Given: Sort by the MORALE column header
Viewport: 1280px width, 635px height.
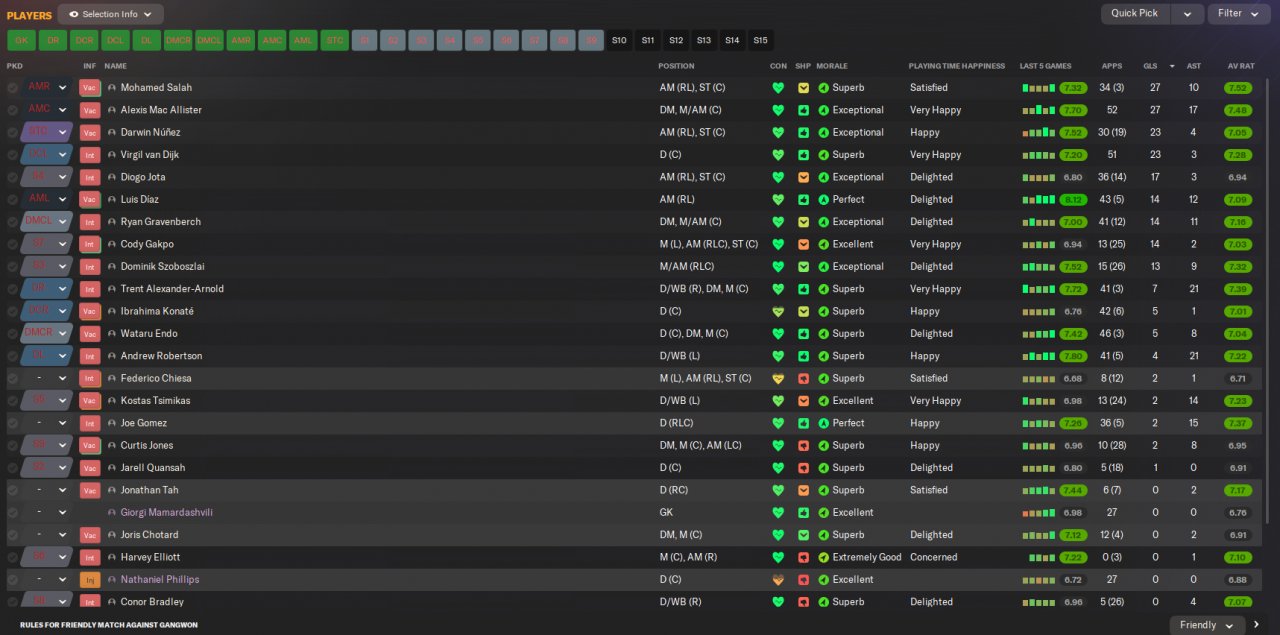Looking at the screenshot, I should point(832,66).
